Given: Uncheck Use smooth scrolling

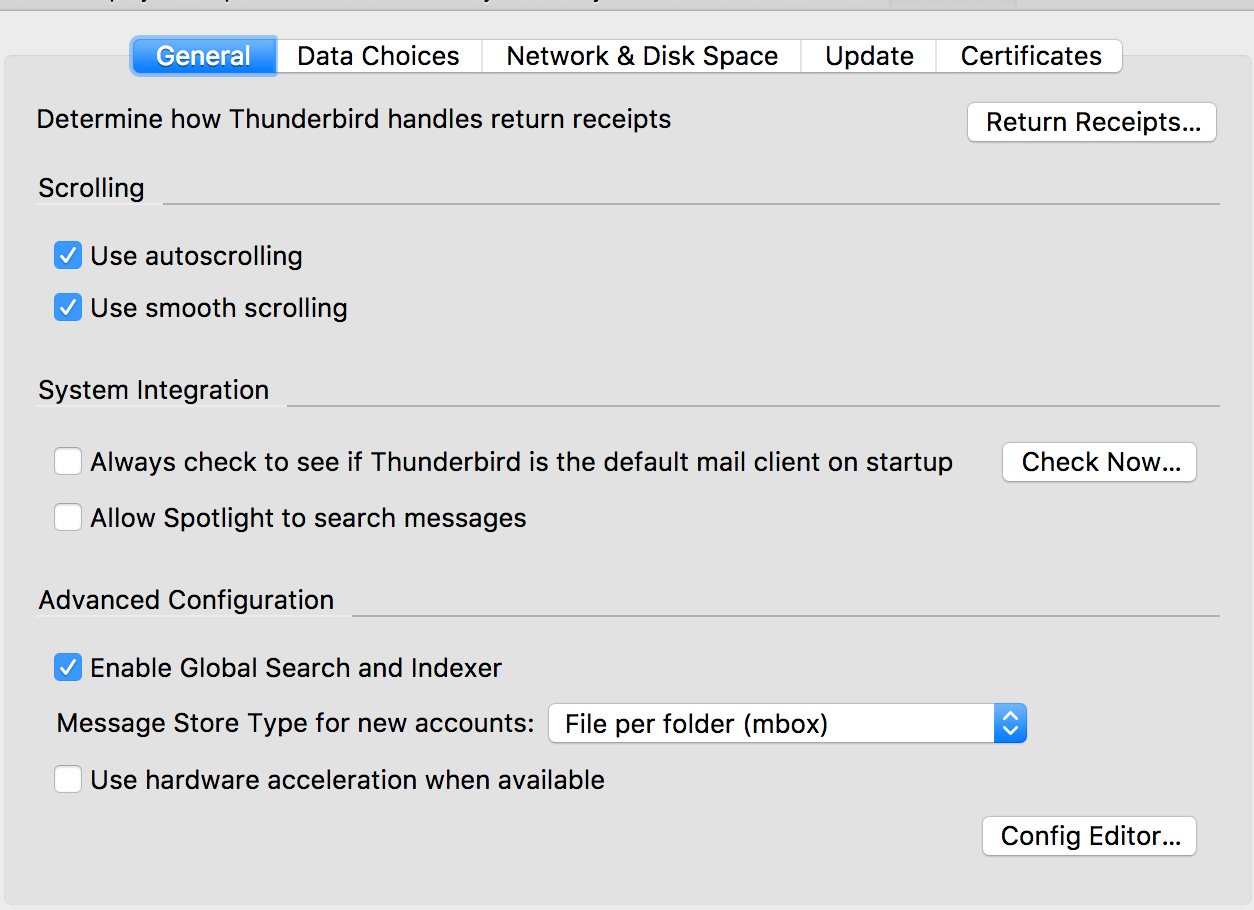Looking at the screenshot, I should click(68, 308).
